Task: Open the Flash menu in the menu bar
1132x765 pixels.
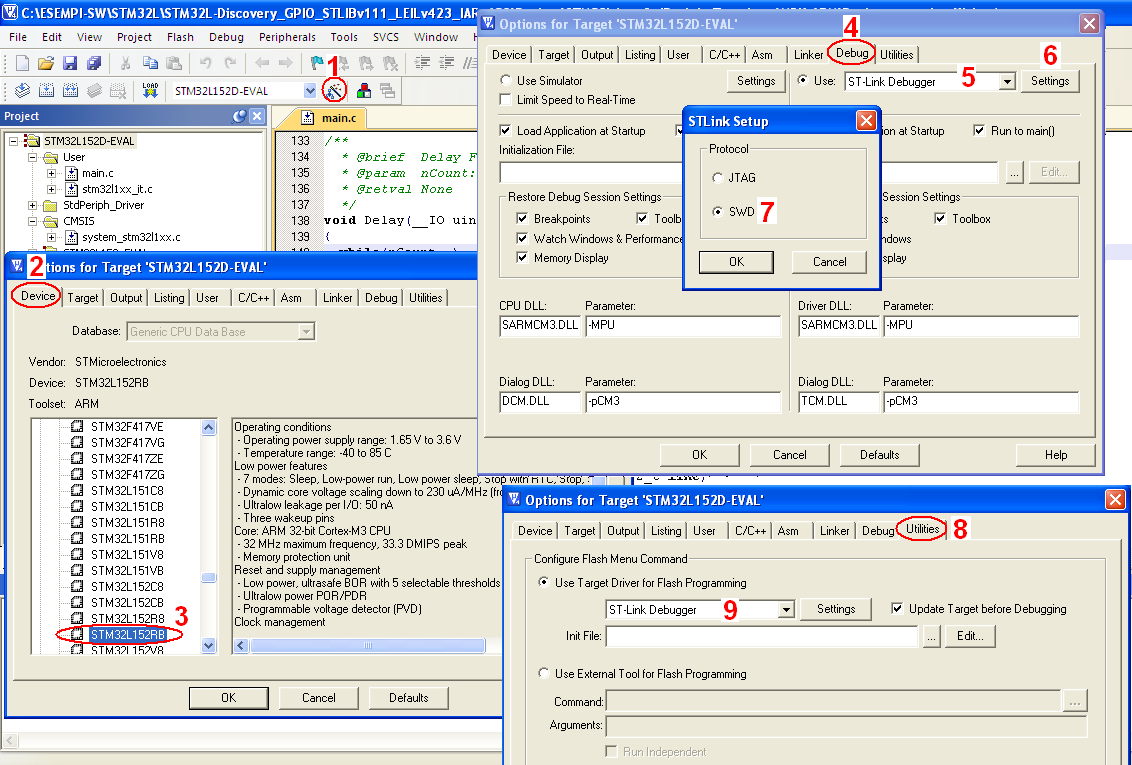Action: [180, 37]
